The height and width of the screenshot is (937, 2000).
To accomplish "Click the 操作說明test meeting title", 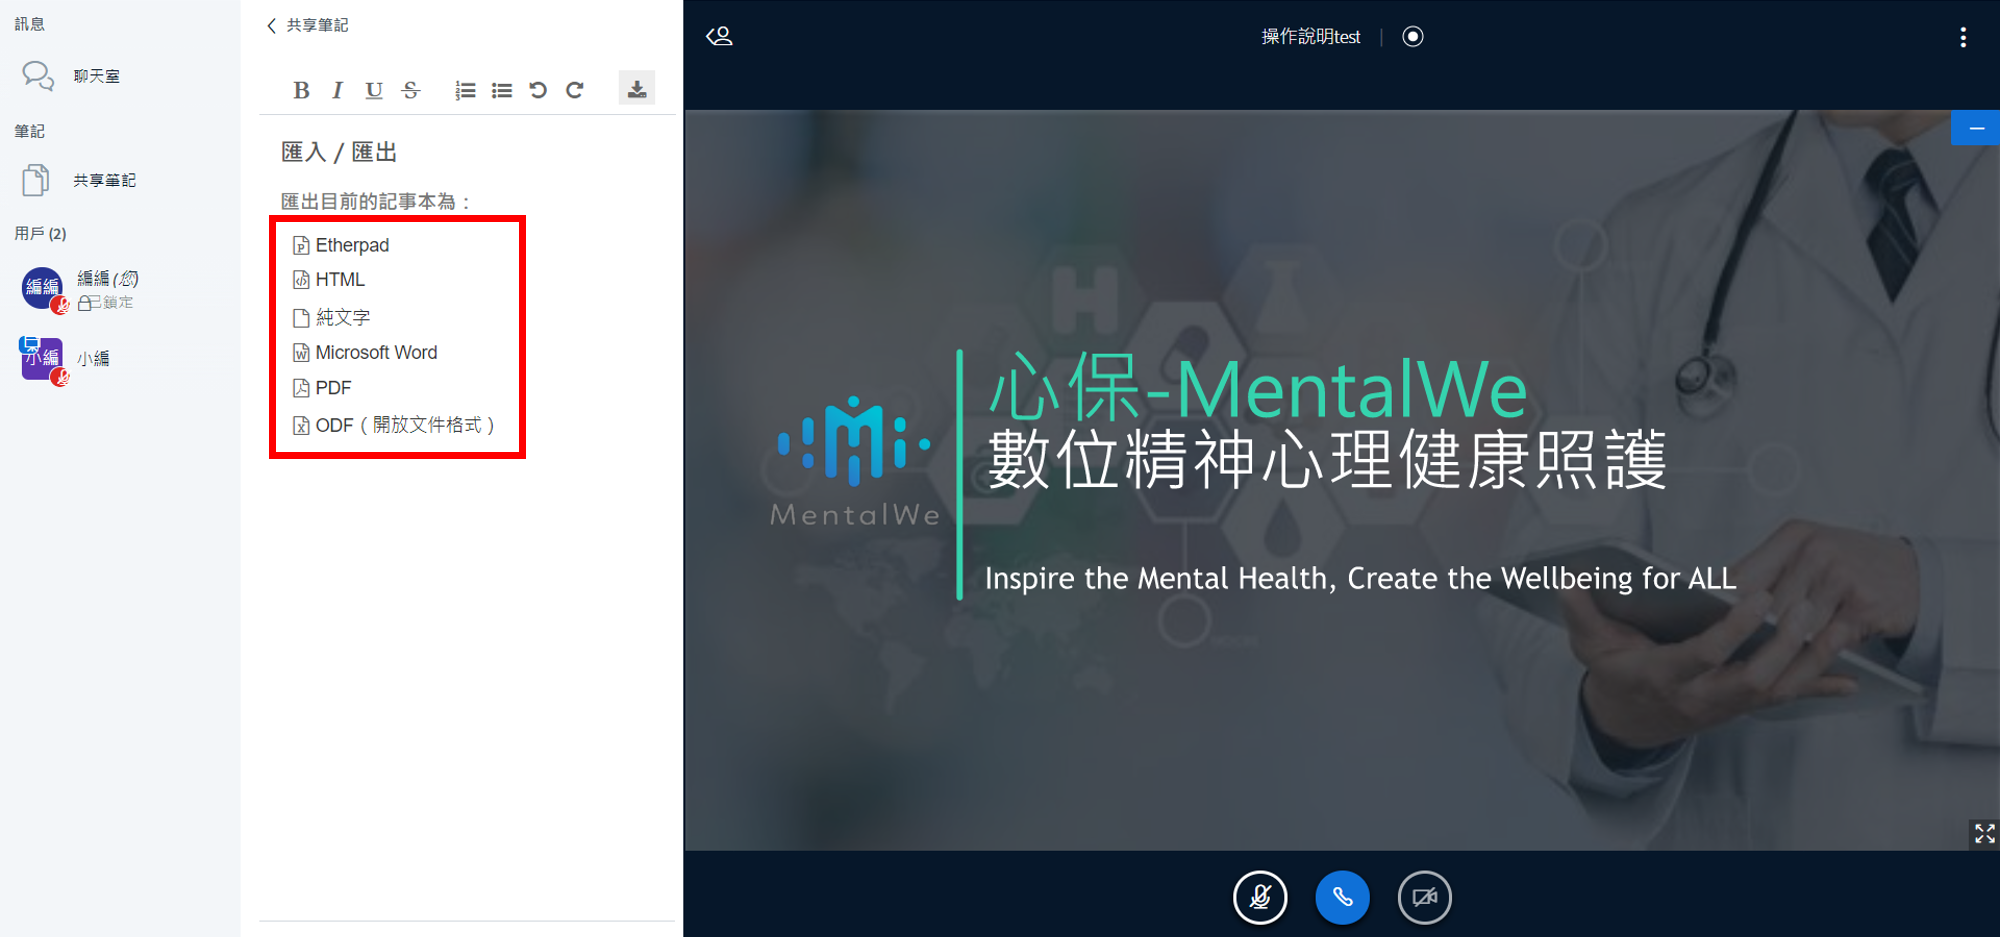I will coord(1311,37).
